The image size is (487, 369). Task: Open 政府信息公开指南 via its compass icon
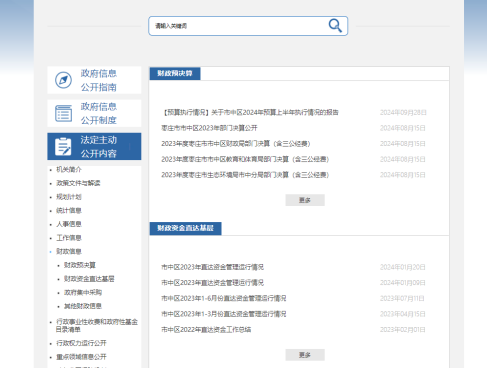pos(63,80)
